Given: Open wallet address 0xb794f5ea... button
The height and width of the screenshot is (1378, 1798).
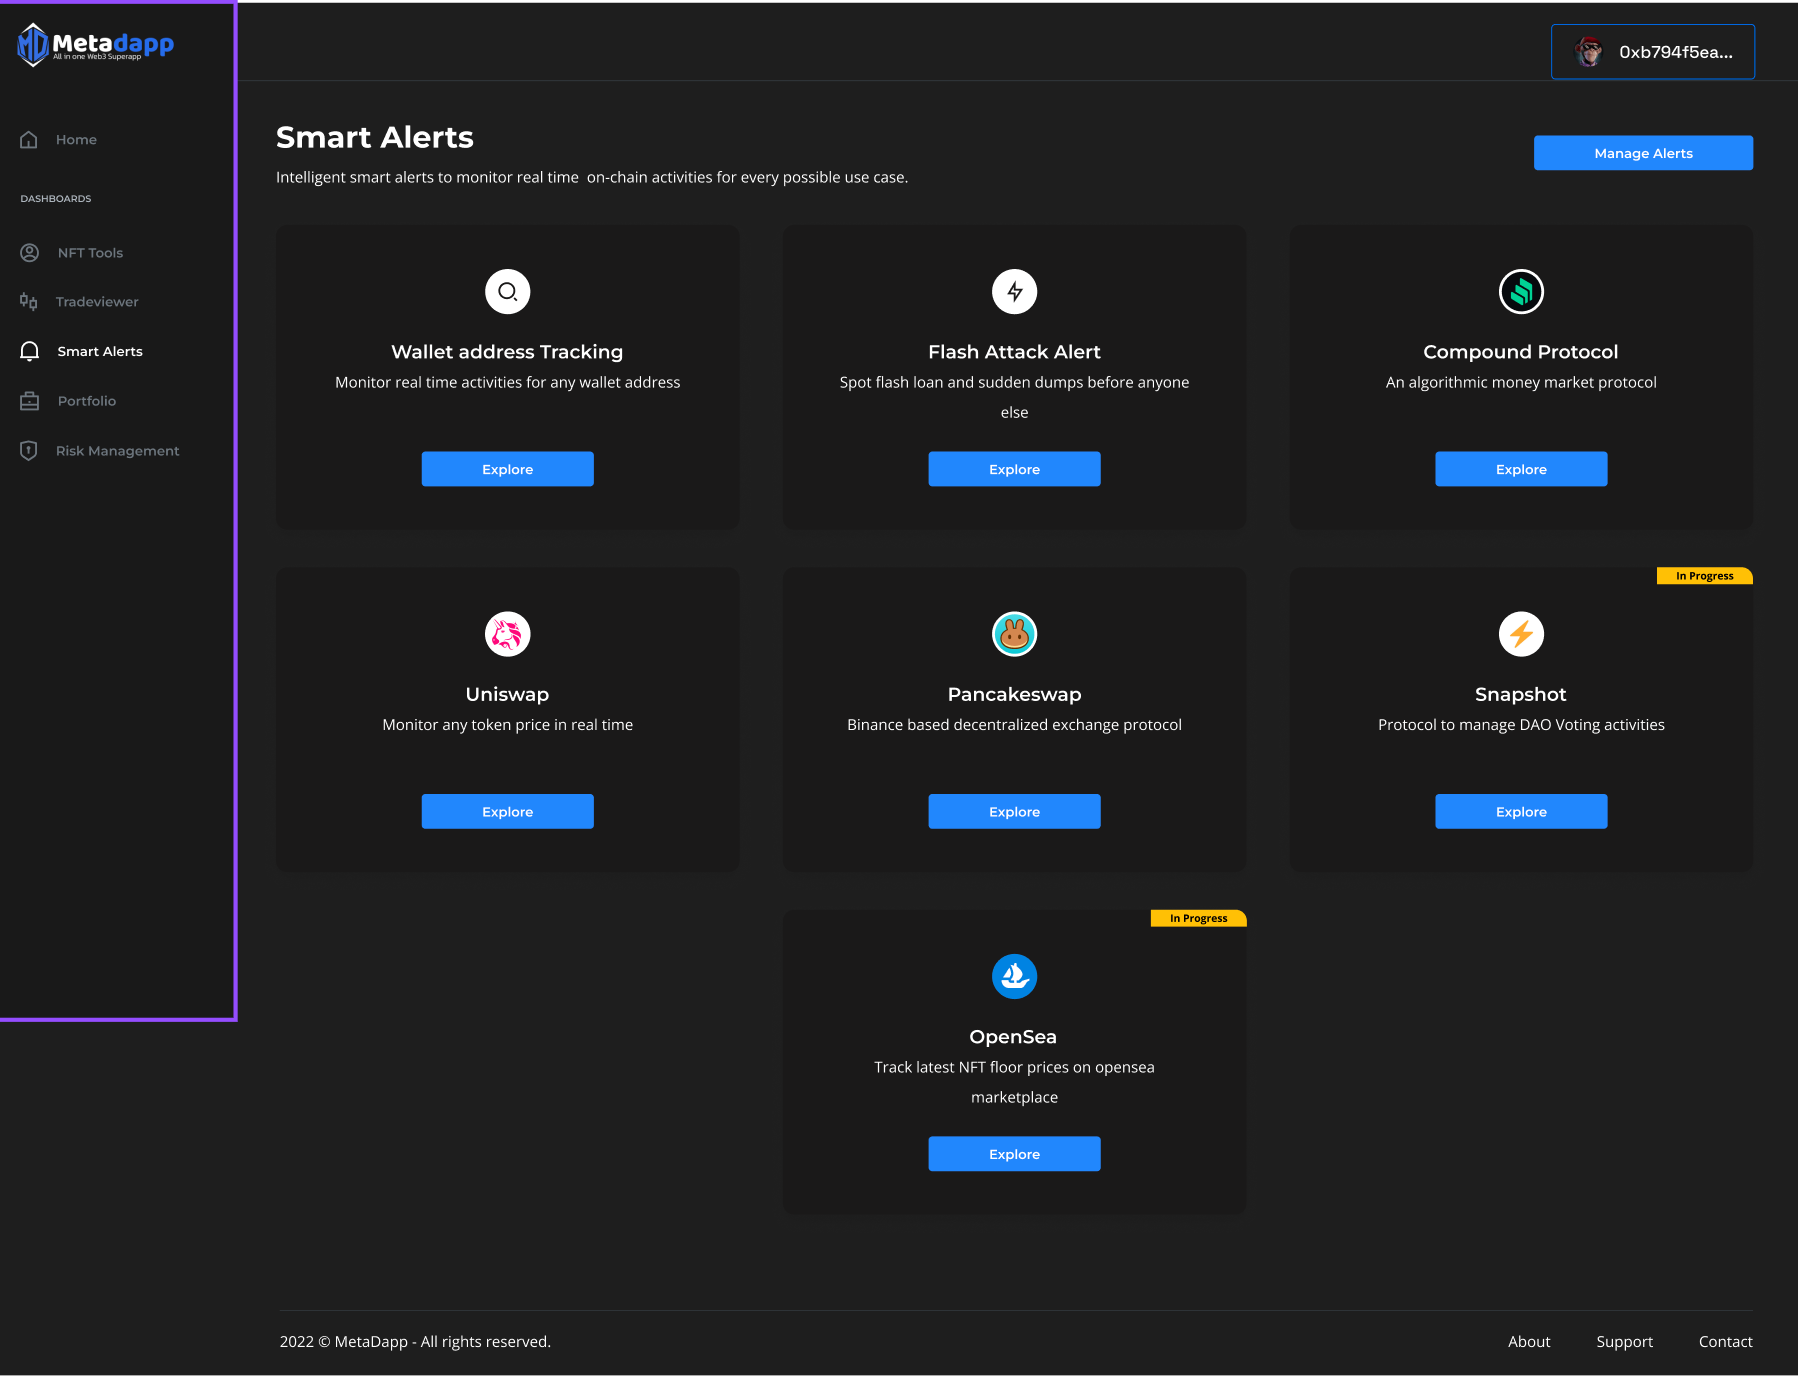Looking at the screenshot, I should (x=1653, y=52).
